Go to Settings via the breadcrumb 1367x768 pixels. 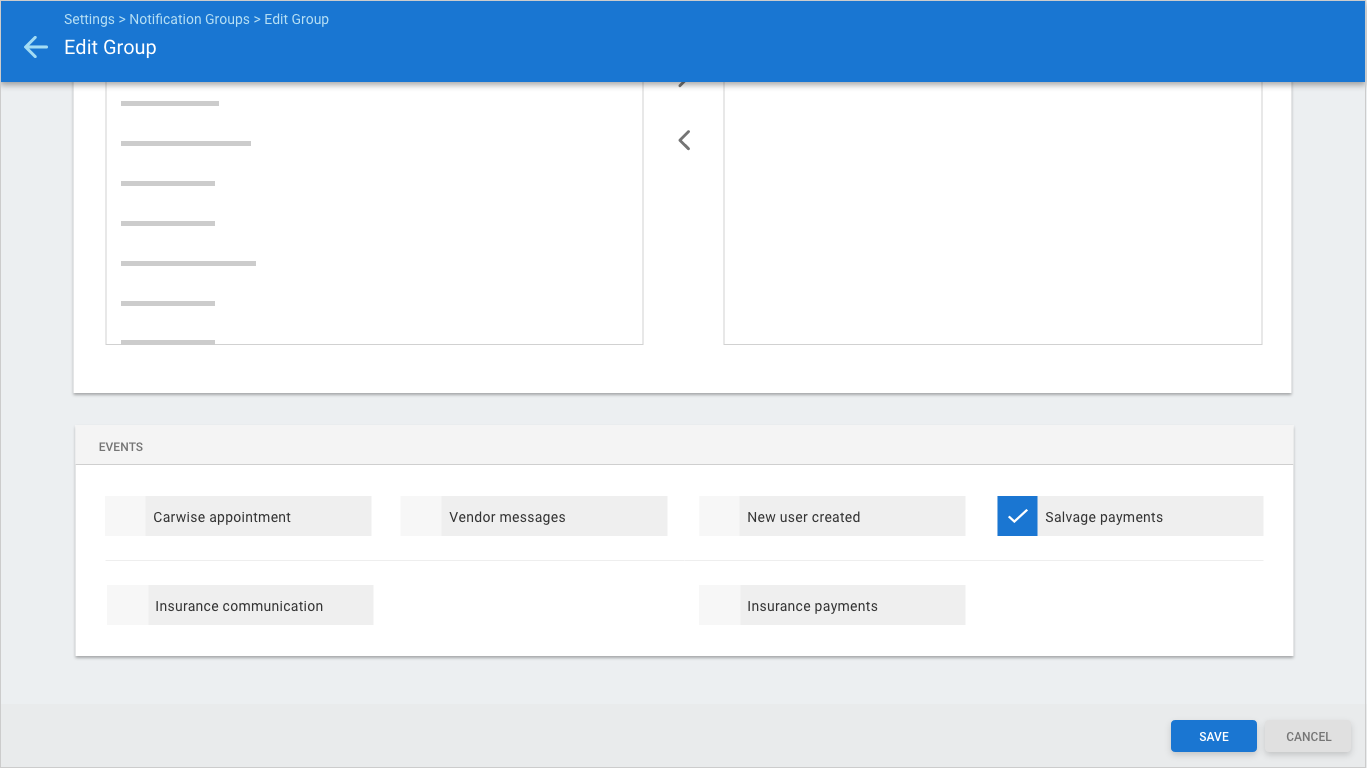pyautogui.click(x=89, y=19)
